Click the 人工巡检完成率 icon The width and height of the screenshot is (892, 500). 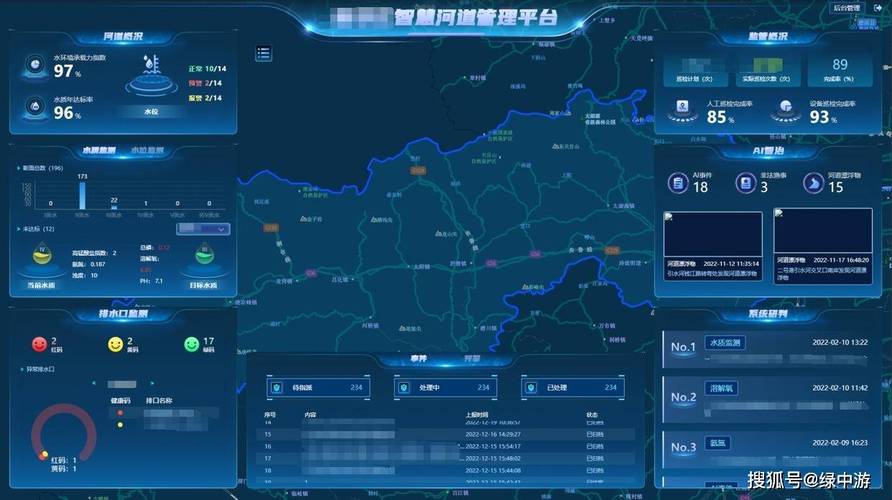pyautogui.click(x=682, y=109)
